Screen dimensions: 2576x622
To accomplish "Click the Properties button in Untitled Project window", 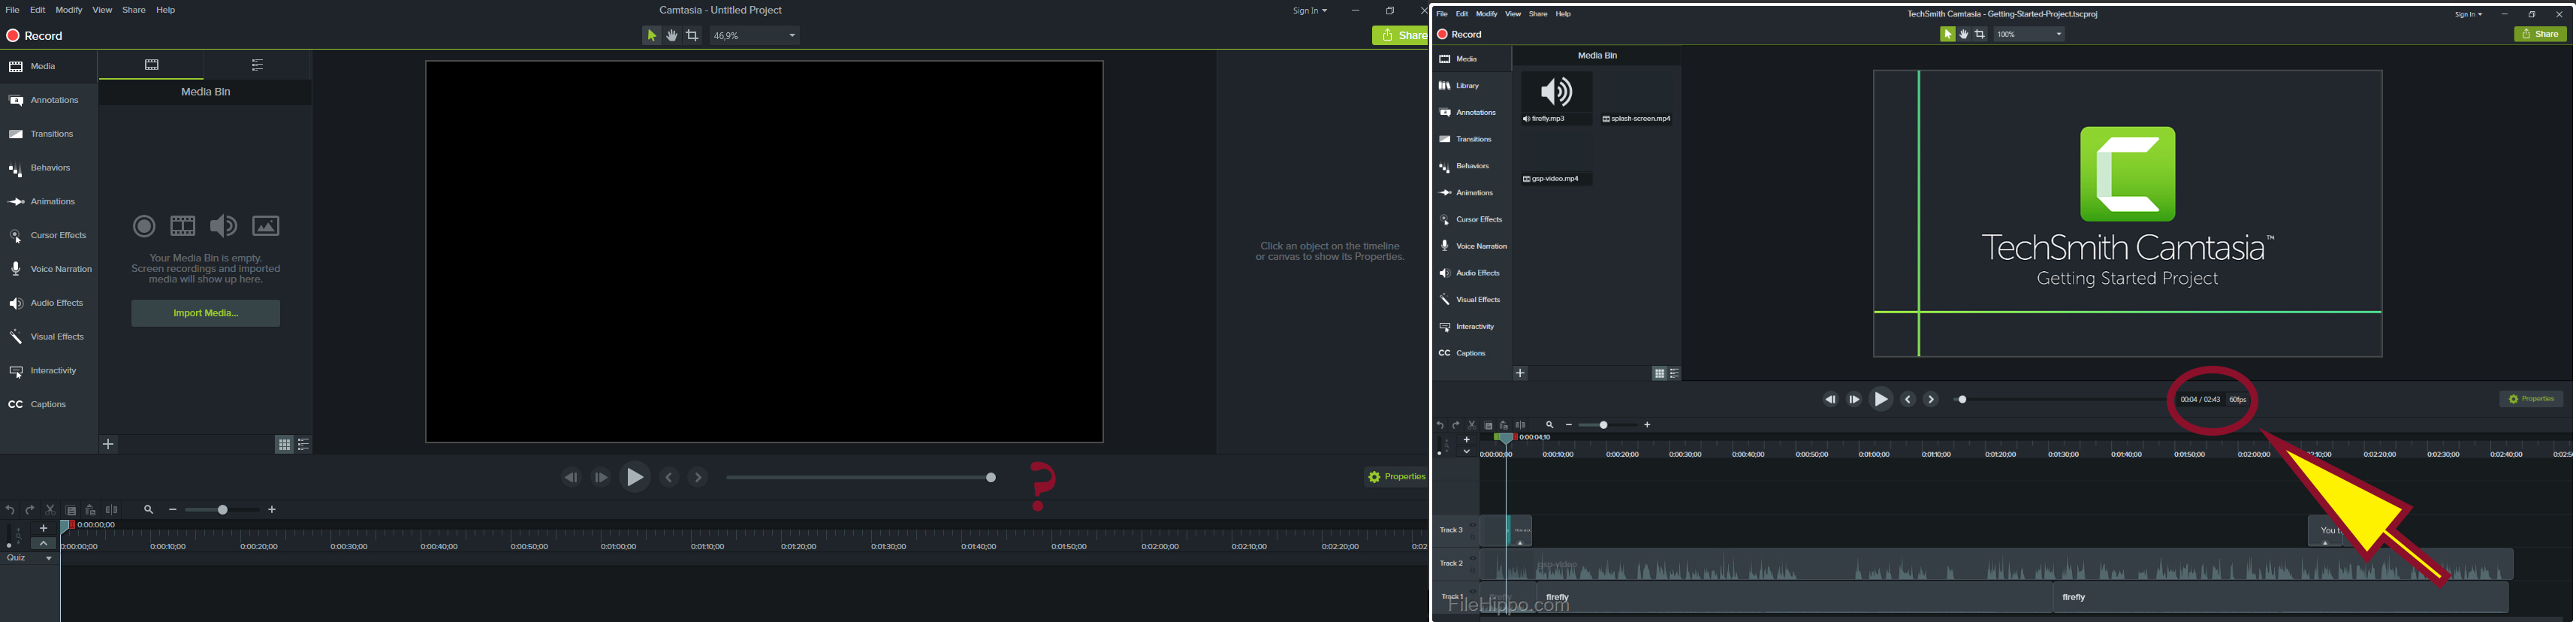I will [1396, 477].
